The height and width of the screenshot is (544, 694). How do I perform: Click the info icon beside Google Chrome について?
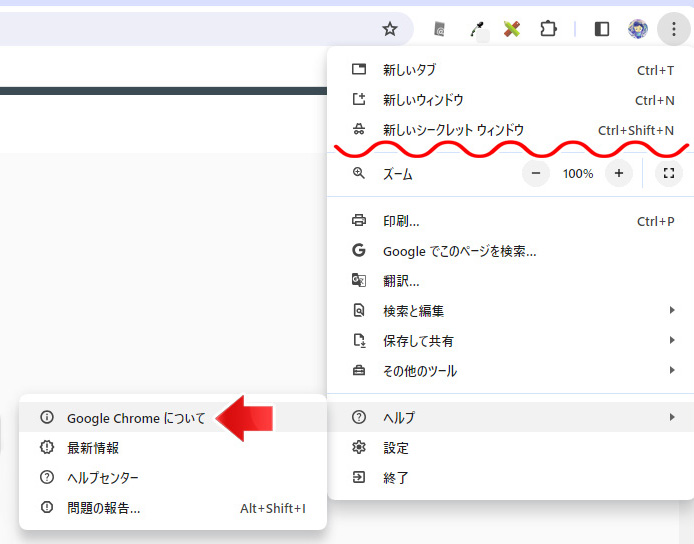[46, 417]
